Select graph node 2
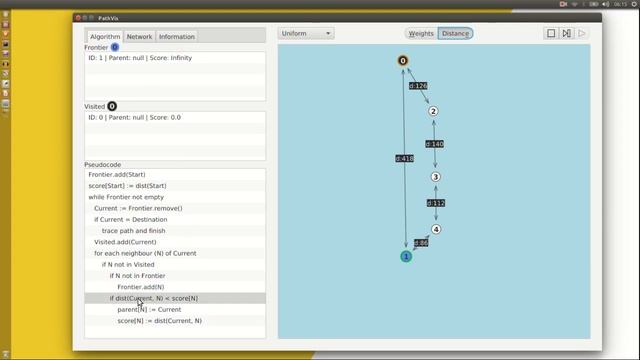 click(x=433, y=111)
